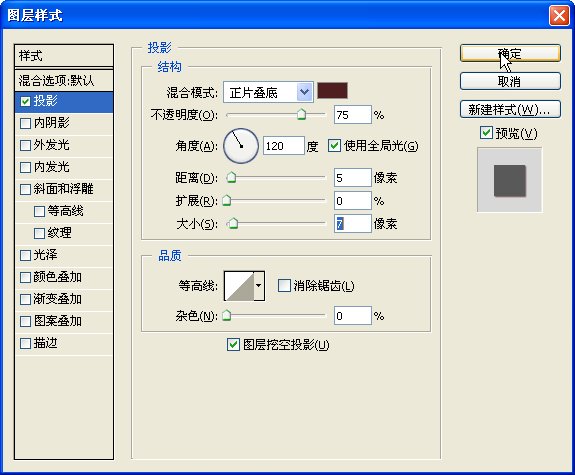
Task: Toggle 使用全局光 checkbox
Action: coord(334,146)
